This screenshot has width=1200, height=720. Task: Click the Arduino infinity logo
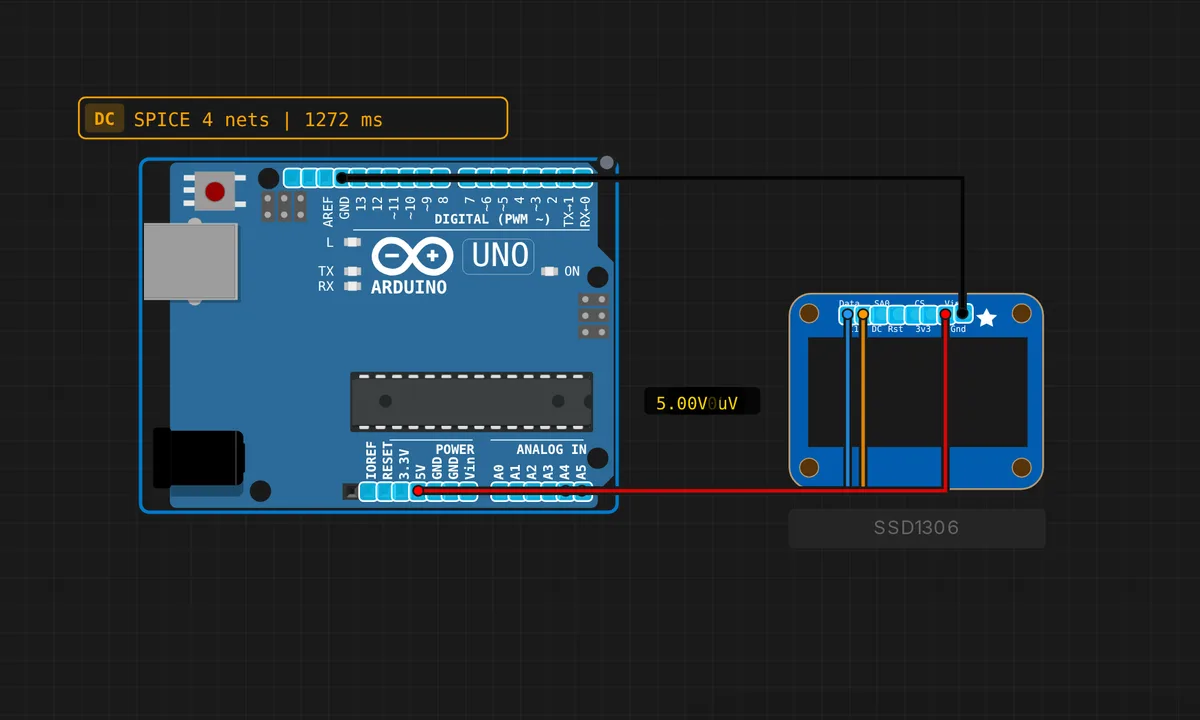[410, 256]
